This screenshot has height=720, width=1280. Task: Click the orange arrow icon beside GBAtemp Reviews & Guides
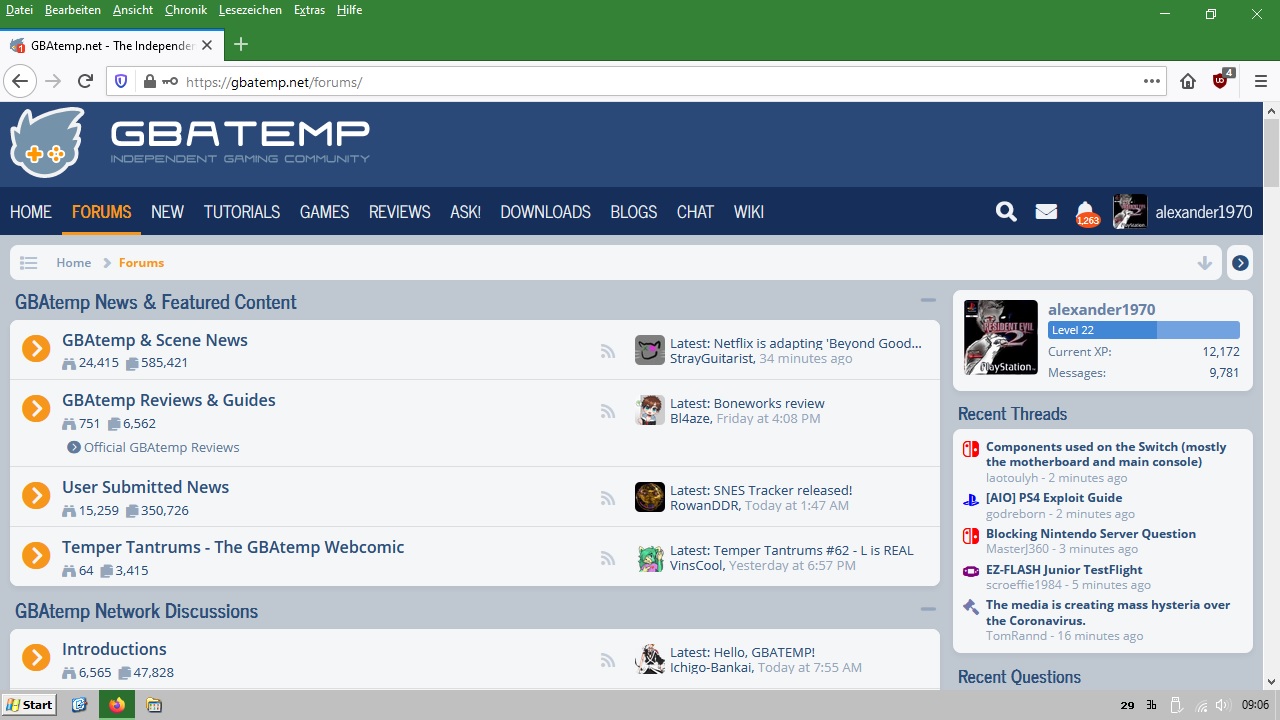coord(36,408)
